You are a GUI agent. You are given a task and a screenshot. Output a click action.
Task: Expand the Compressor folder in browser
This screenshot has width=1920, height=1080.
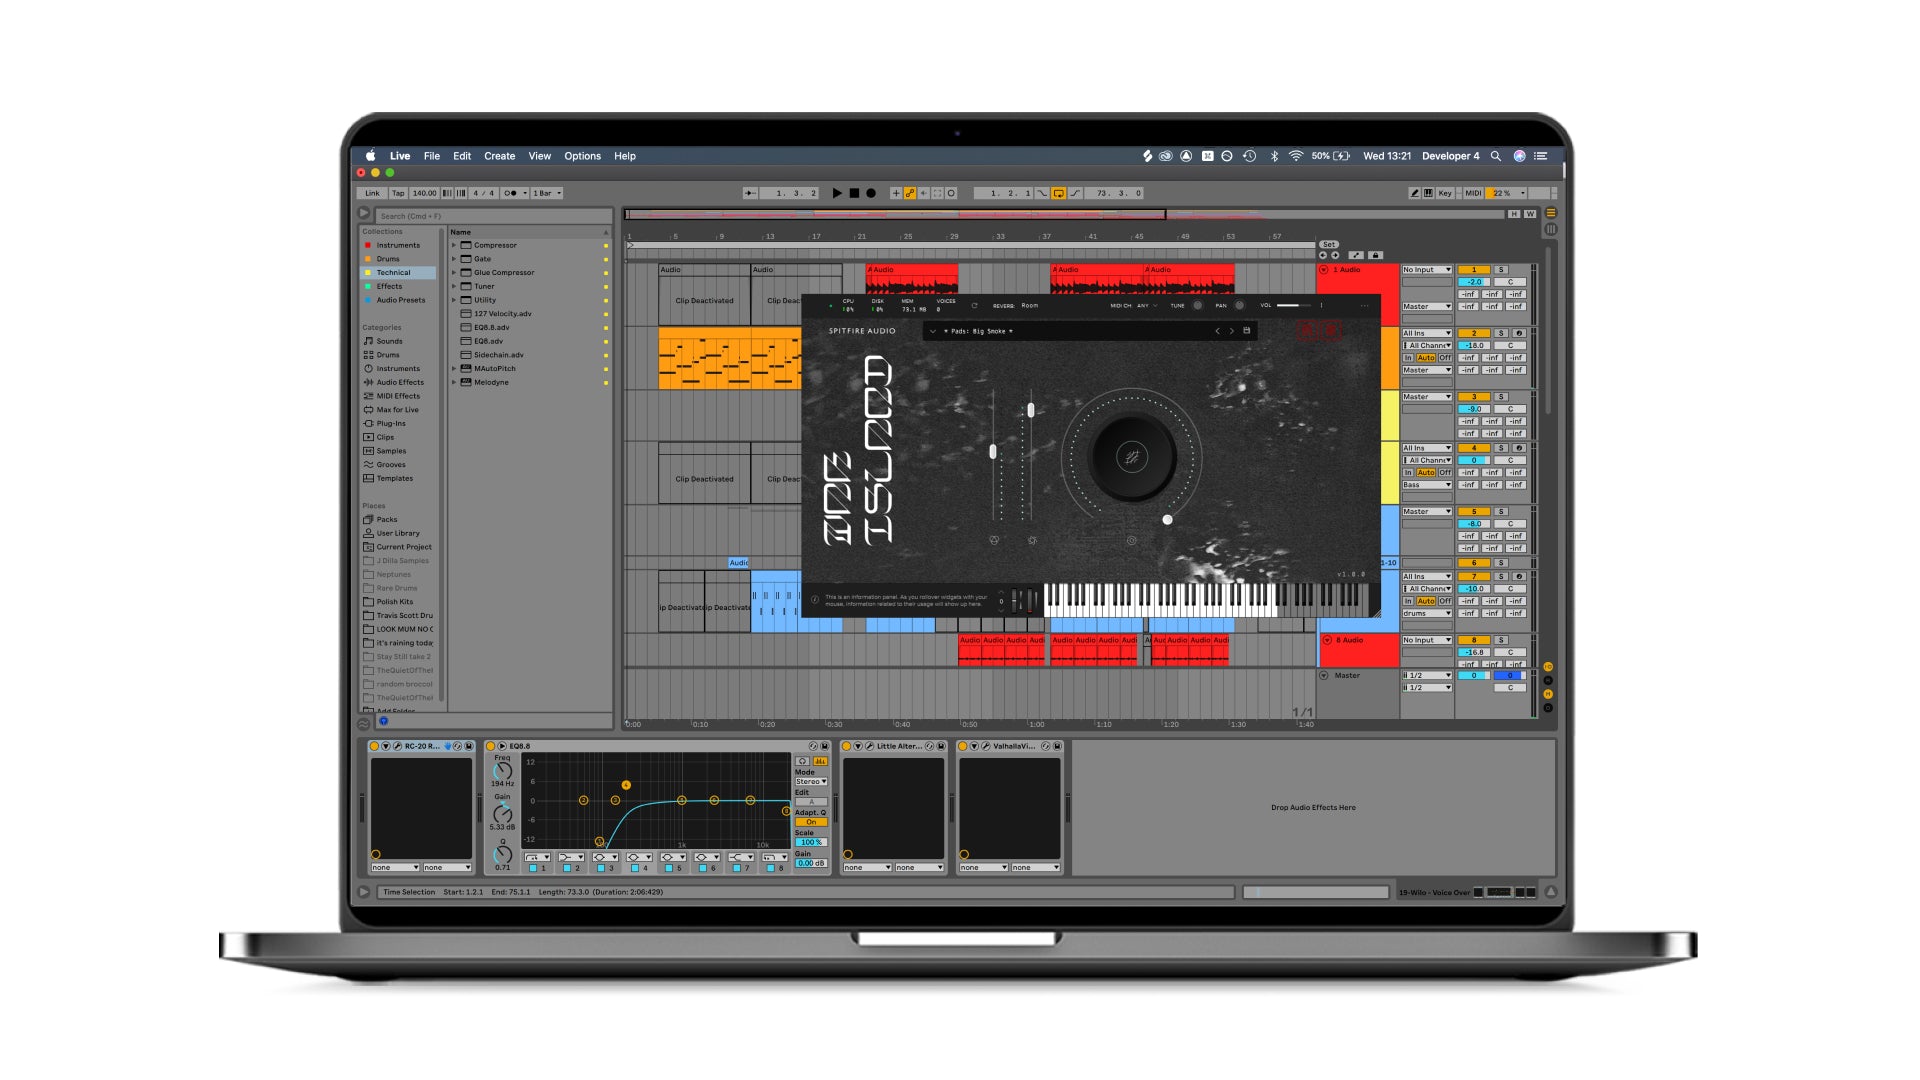pyautogui.click(x=454, y=245)
